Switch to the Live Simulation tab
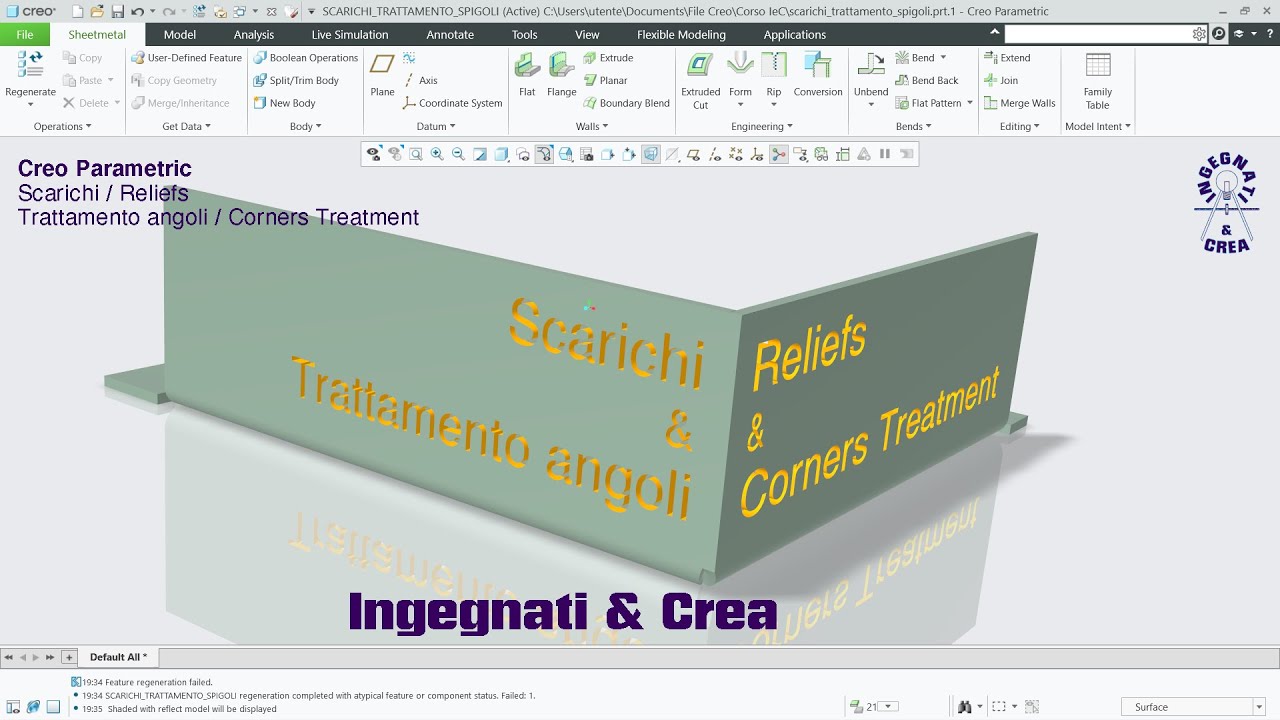Viewport: 1280px width, 720px height. pyautogui.click(x=350, y=34)
